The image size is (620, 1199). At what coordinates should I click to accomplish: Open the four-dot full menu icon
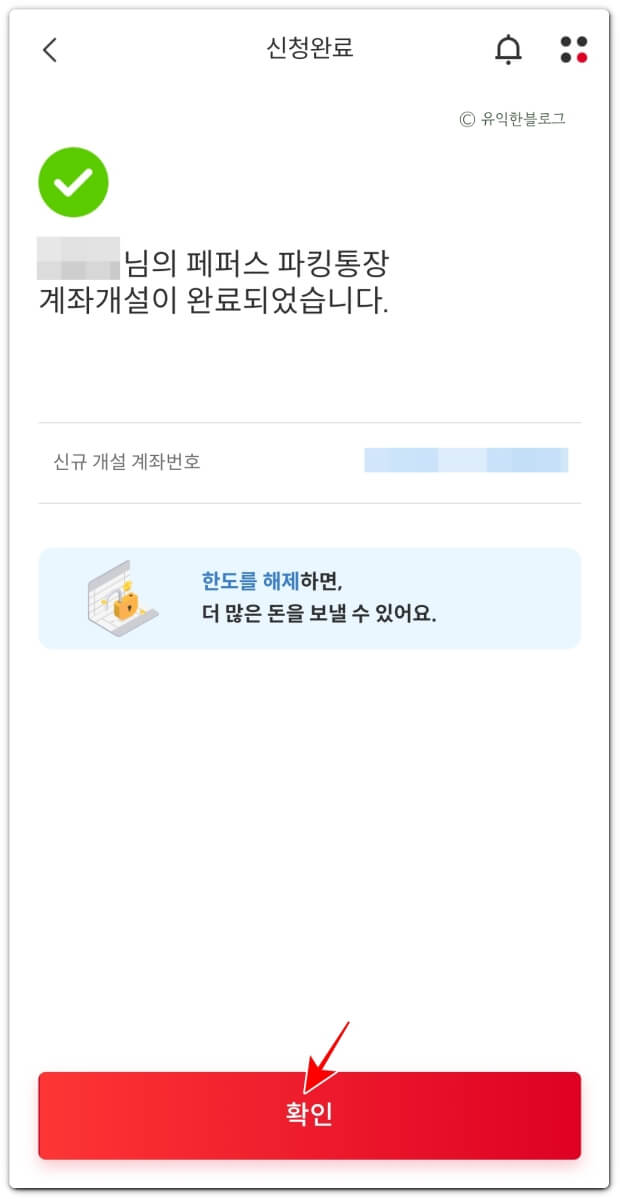point(573,50)
